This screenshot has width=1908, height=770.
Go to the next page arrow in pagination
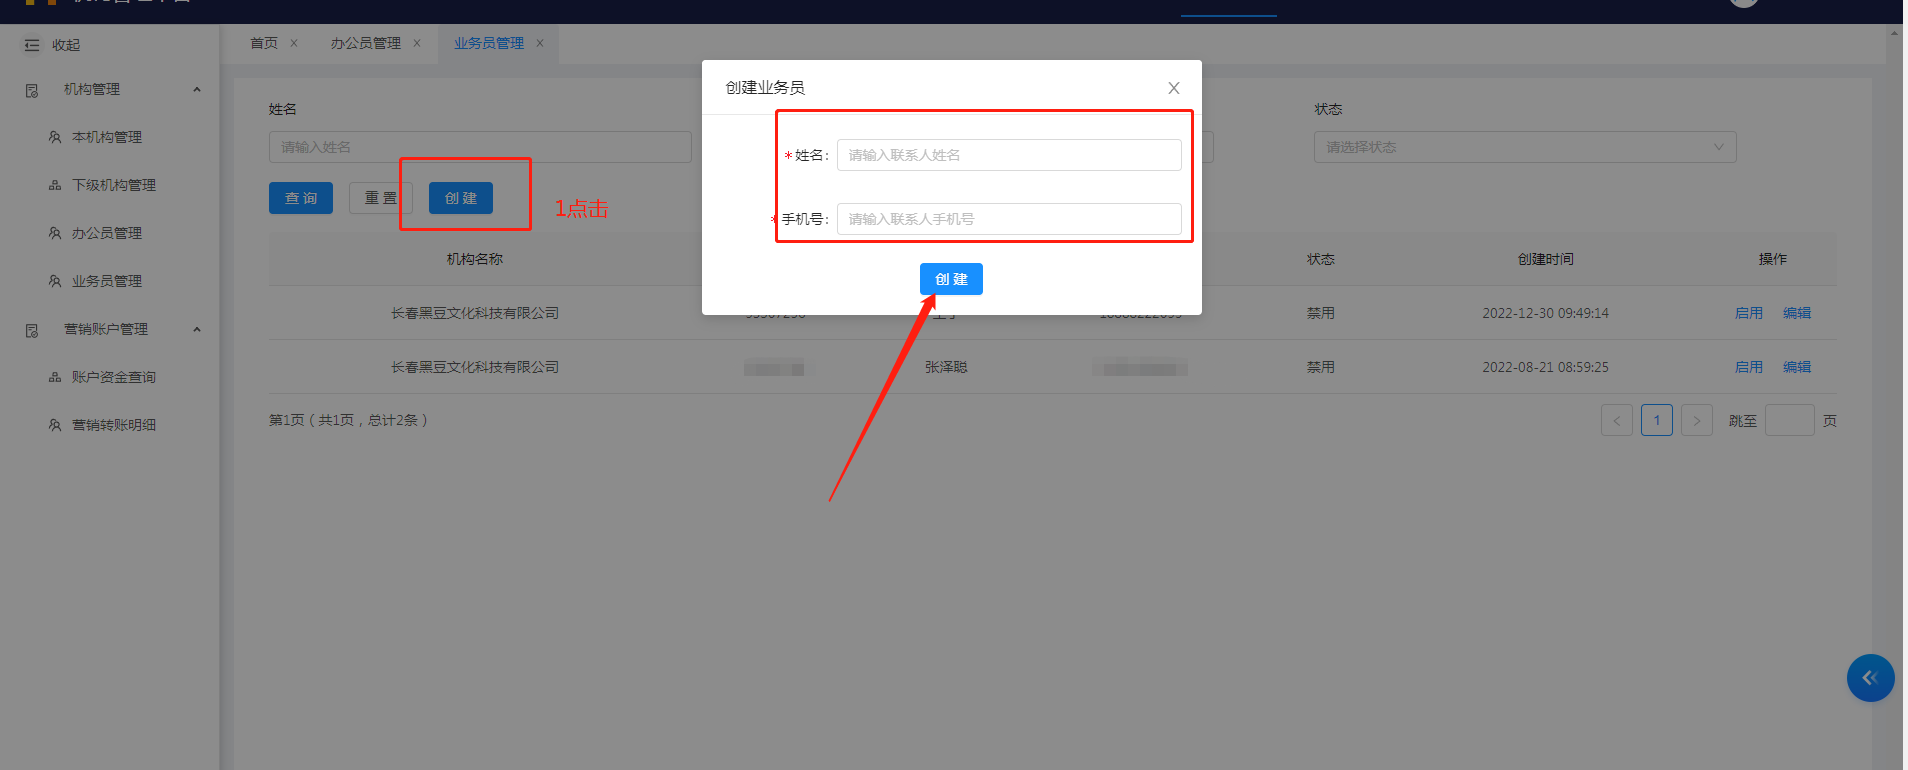(1697, 420)
